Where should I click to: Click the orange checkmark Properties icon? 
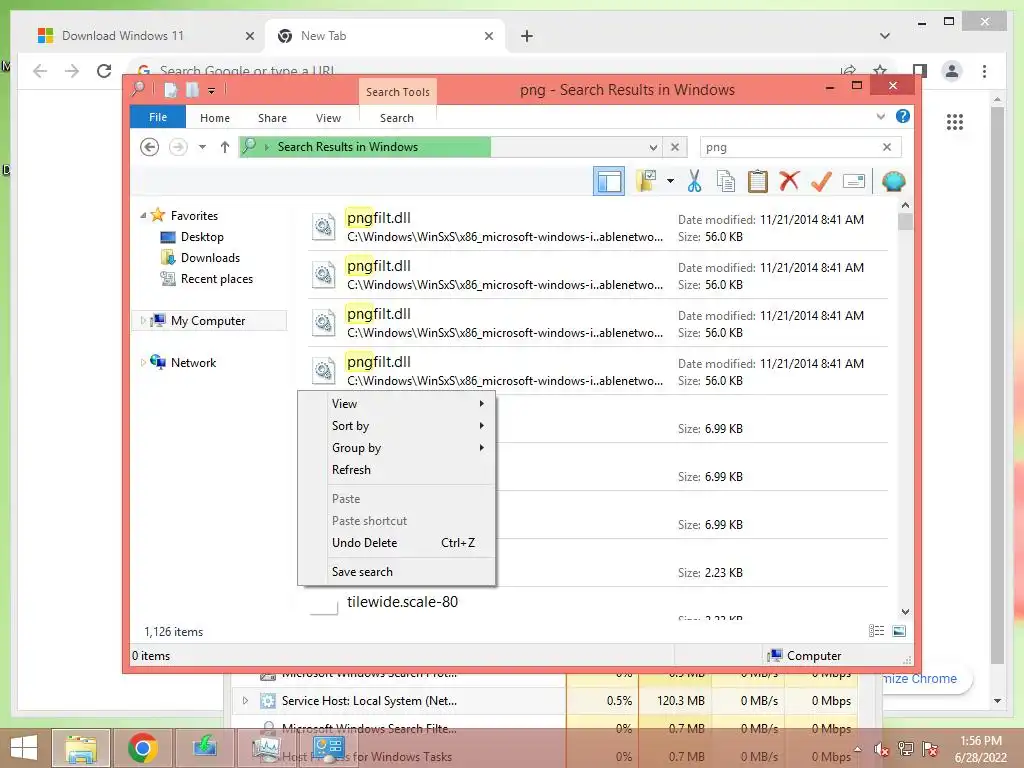[821, 181]
